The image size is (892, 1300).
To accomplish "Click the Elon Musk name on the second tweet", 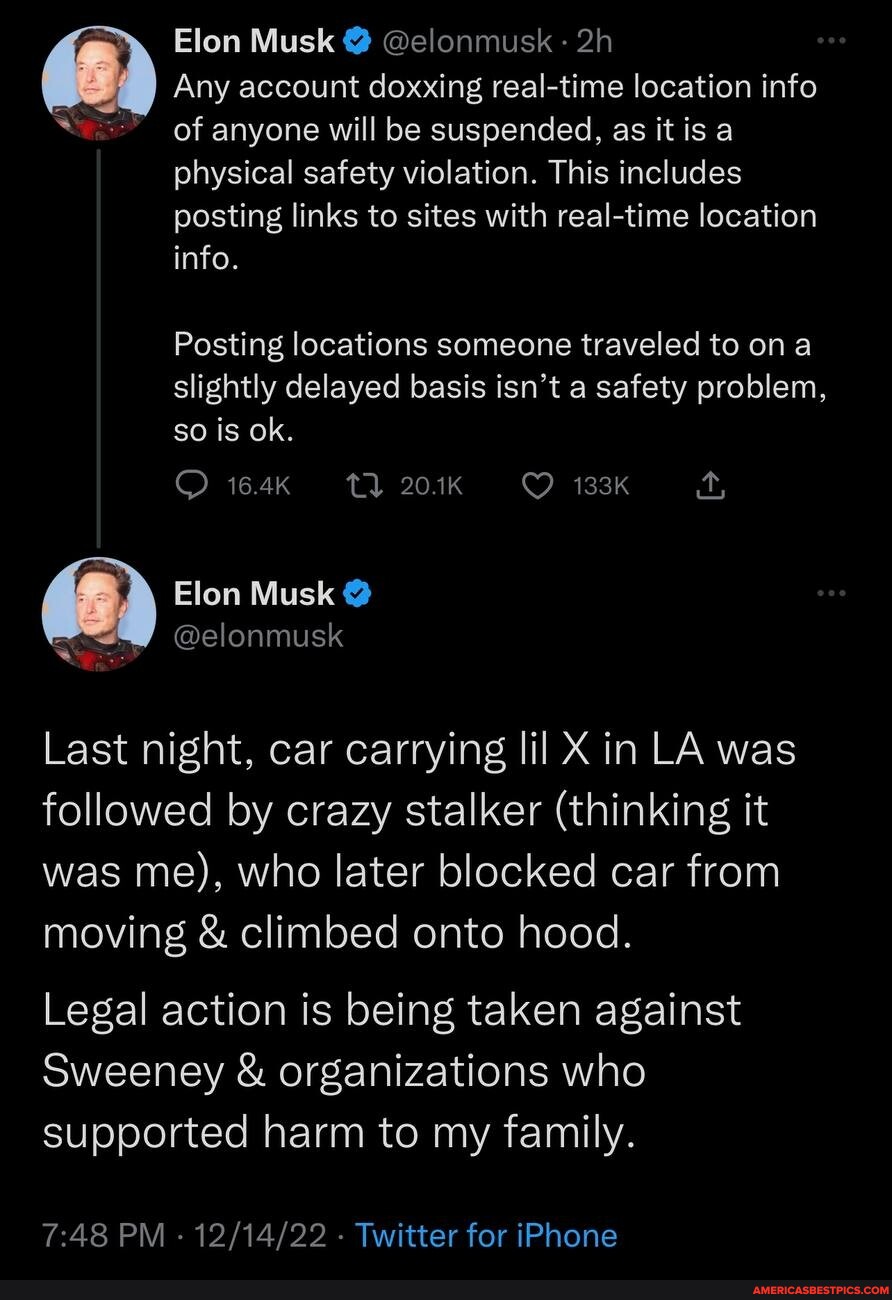I will [x=254, y=593].
